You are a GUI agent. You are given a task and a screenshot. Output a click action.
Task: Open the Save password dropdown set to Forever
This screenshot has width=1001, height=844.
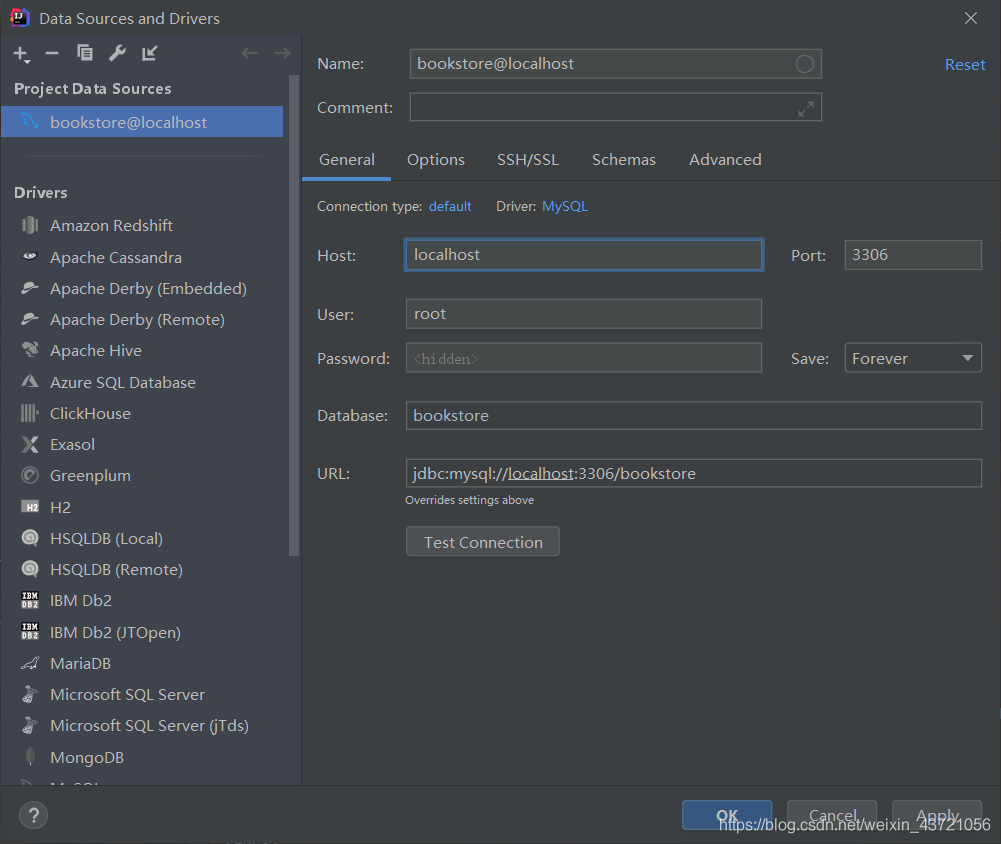click(913, 358)
